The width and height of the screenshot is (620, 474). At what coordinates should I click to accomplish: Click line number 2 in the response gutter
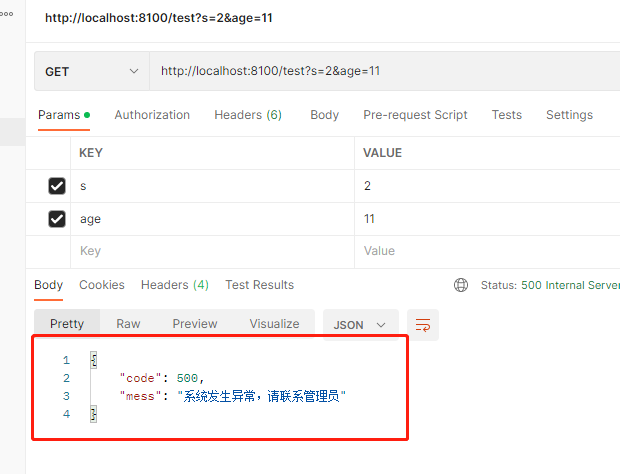[66, 378]
